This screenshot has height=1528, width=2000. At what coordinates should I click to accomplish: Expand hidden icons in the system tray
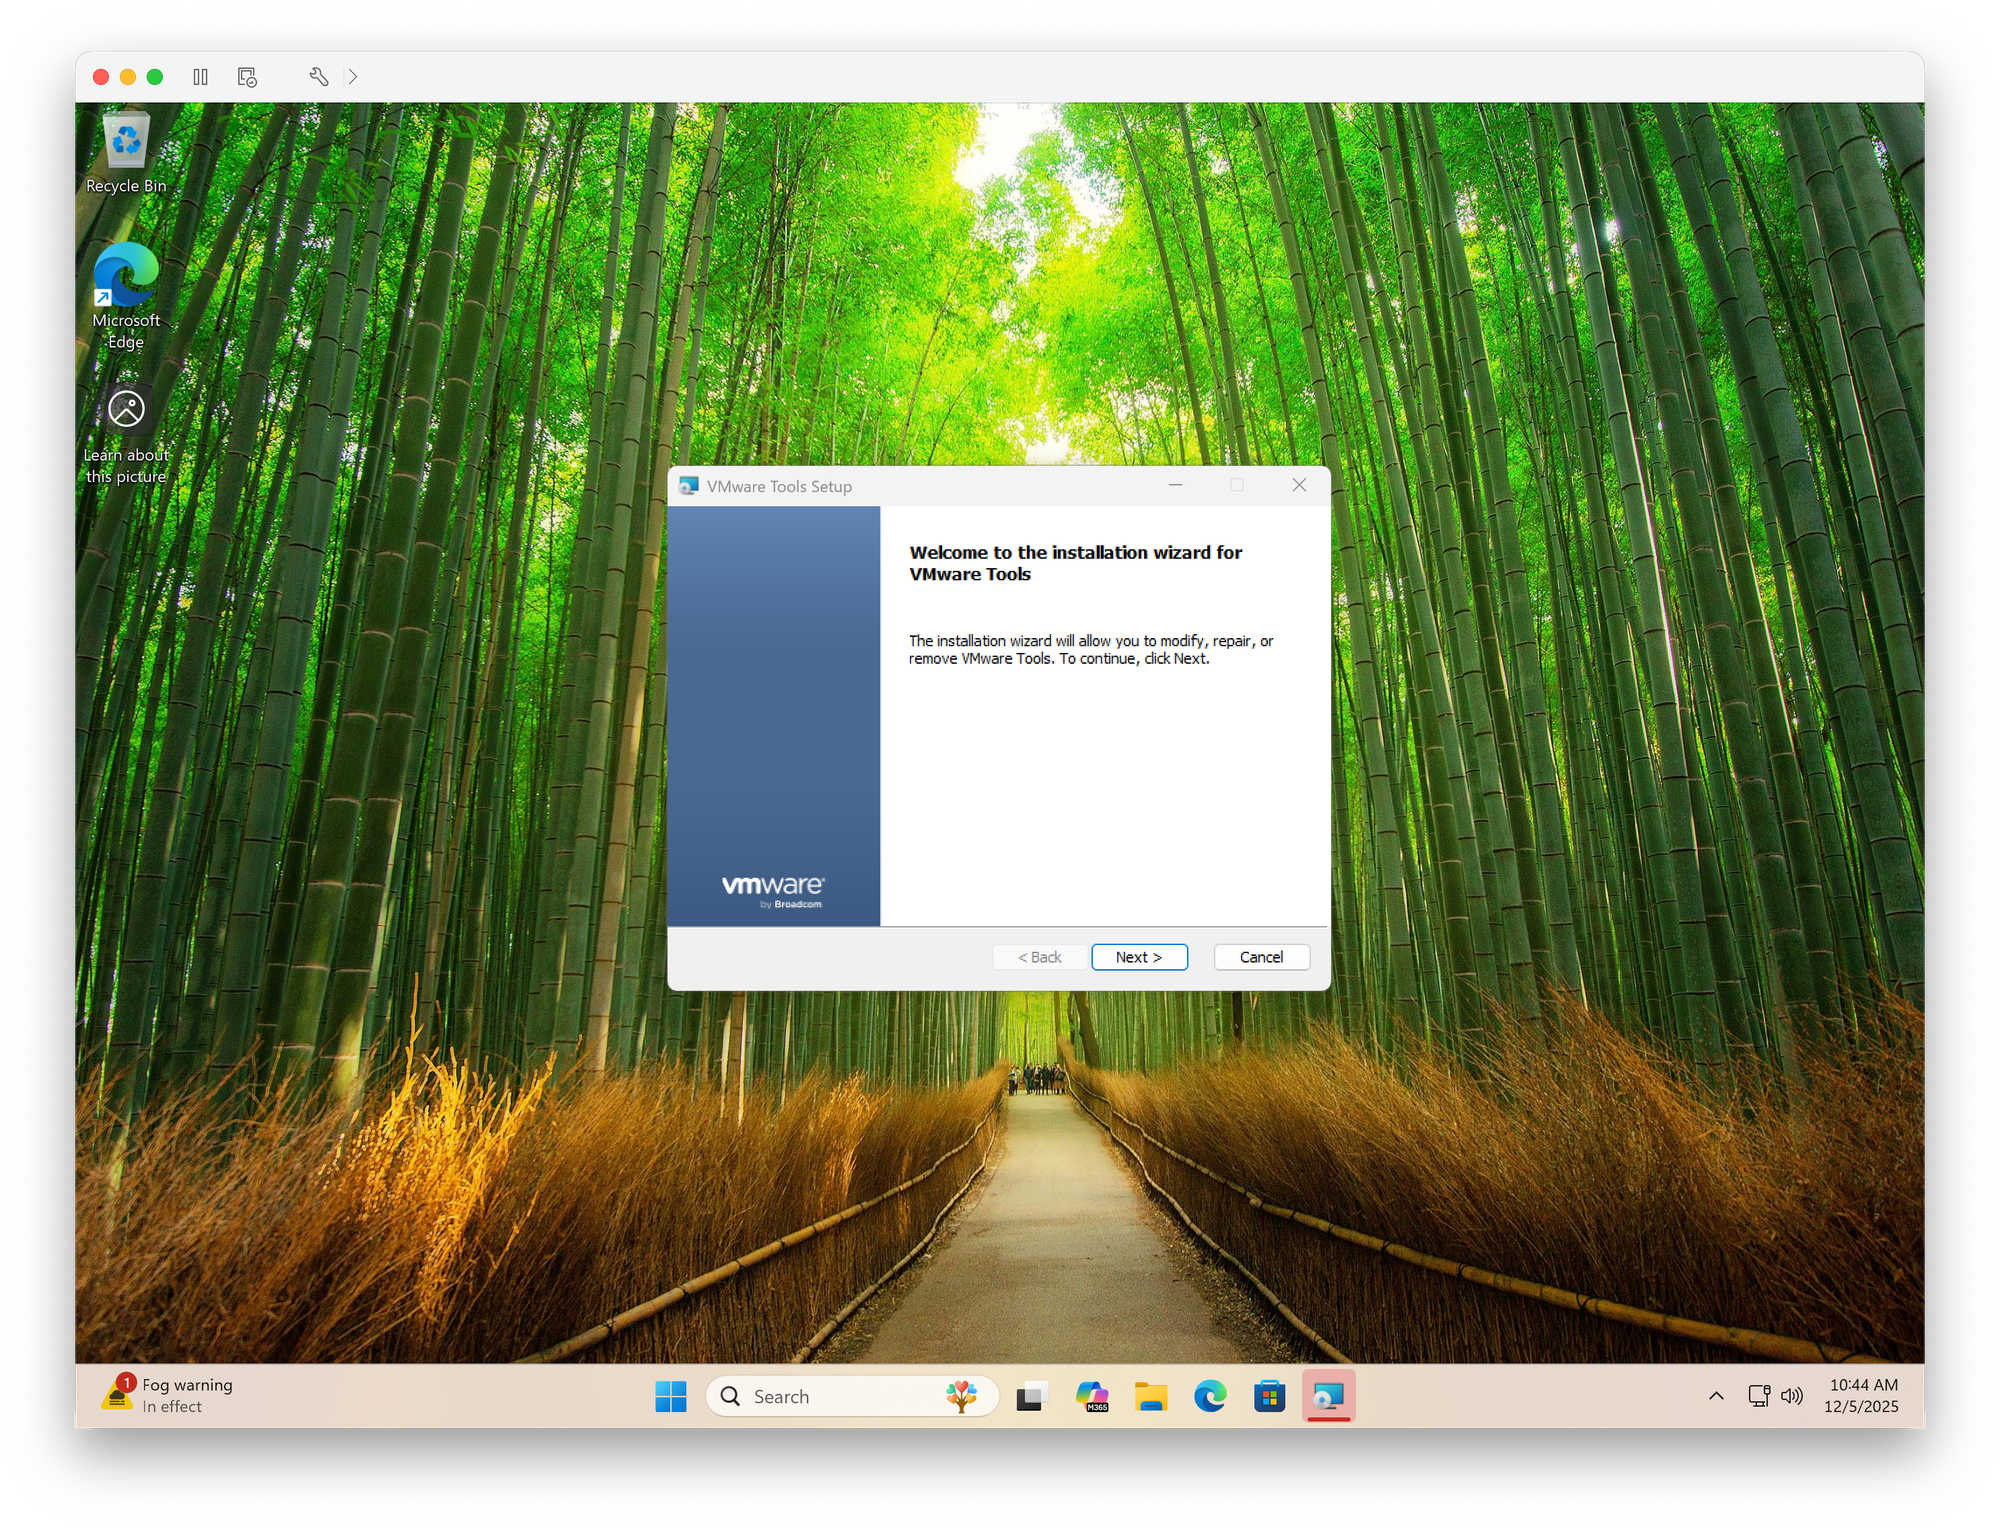click(1716, 1396)
